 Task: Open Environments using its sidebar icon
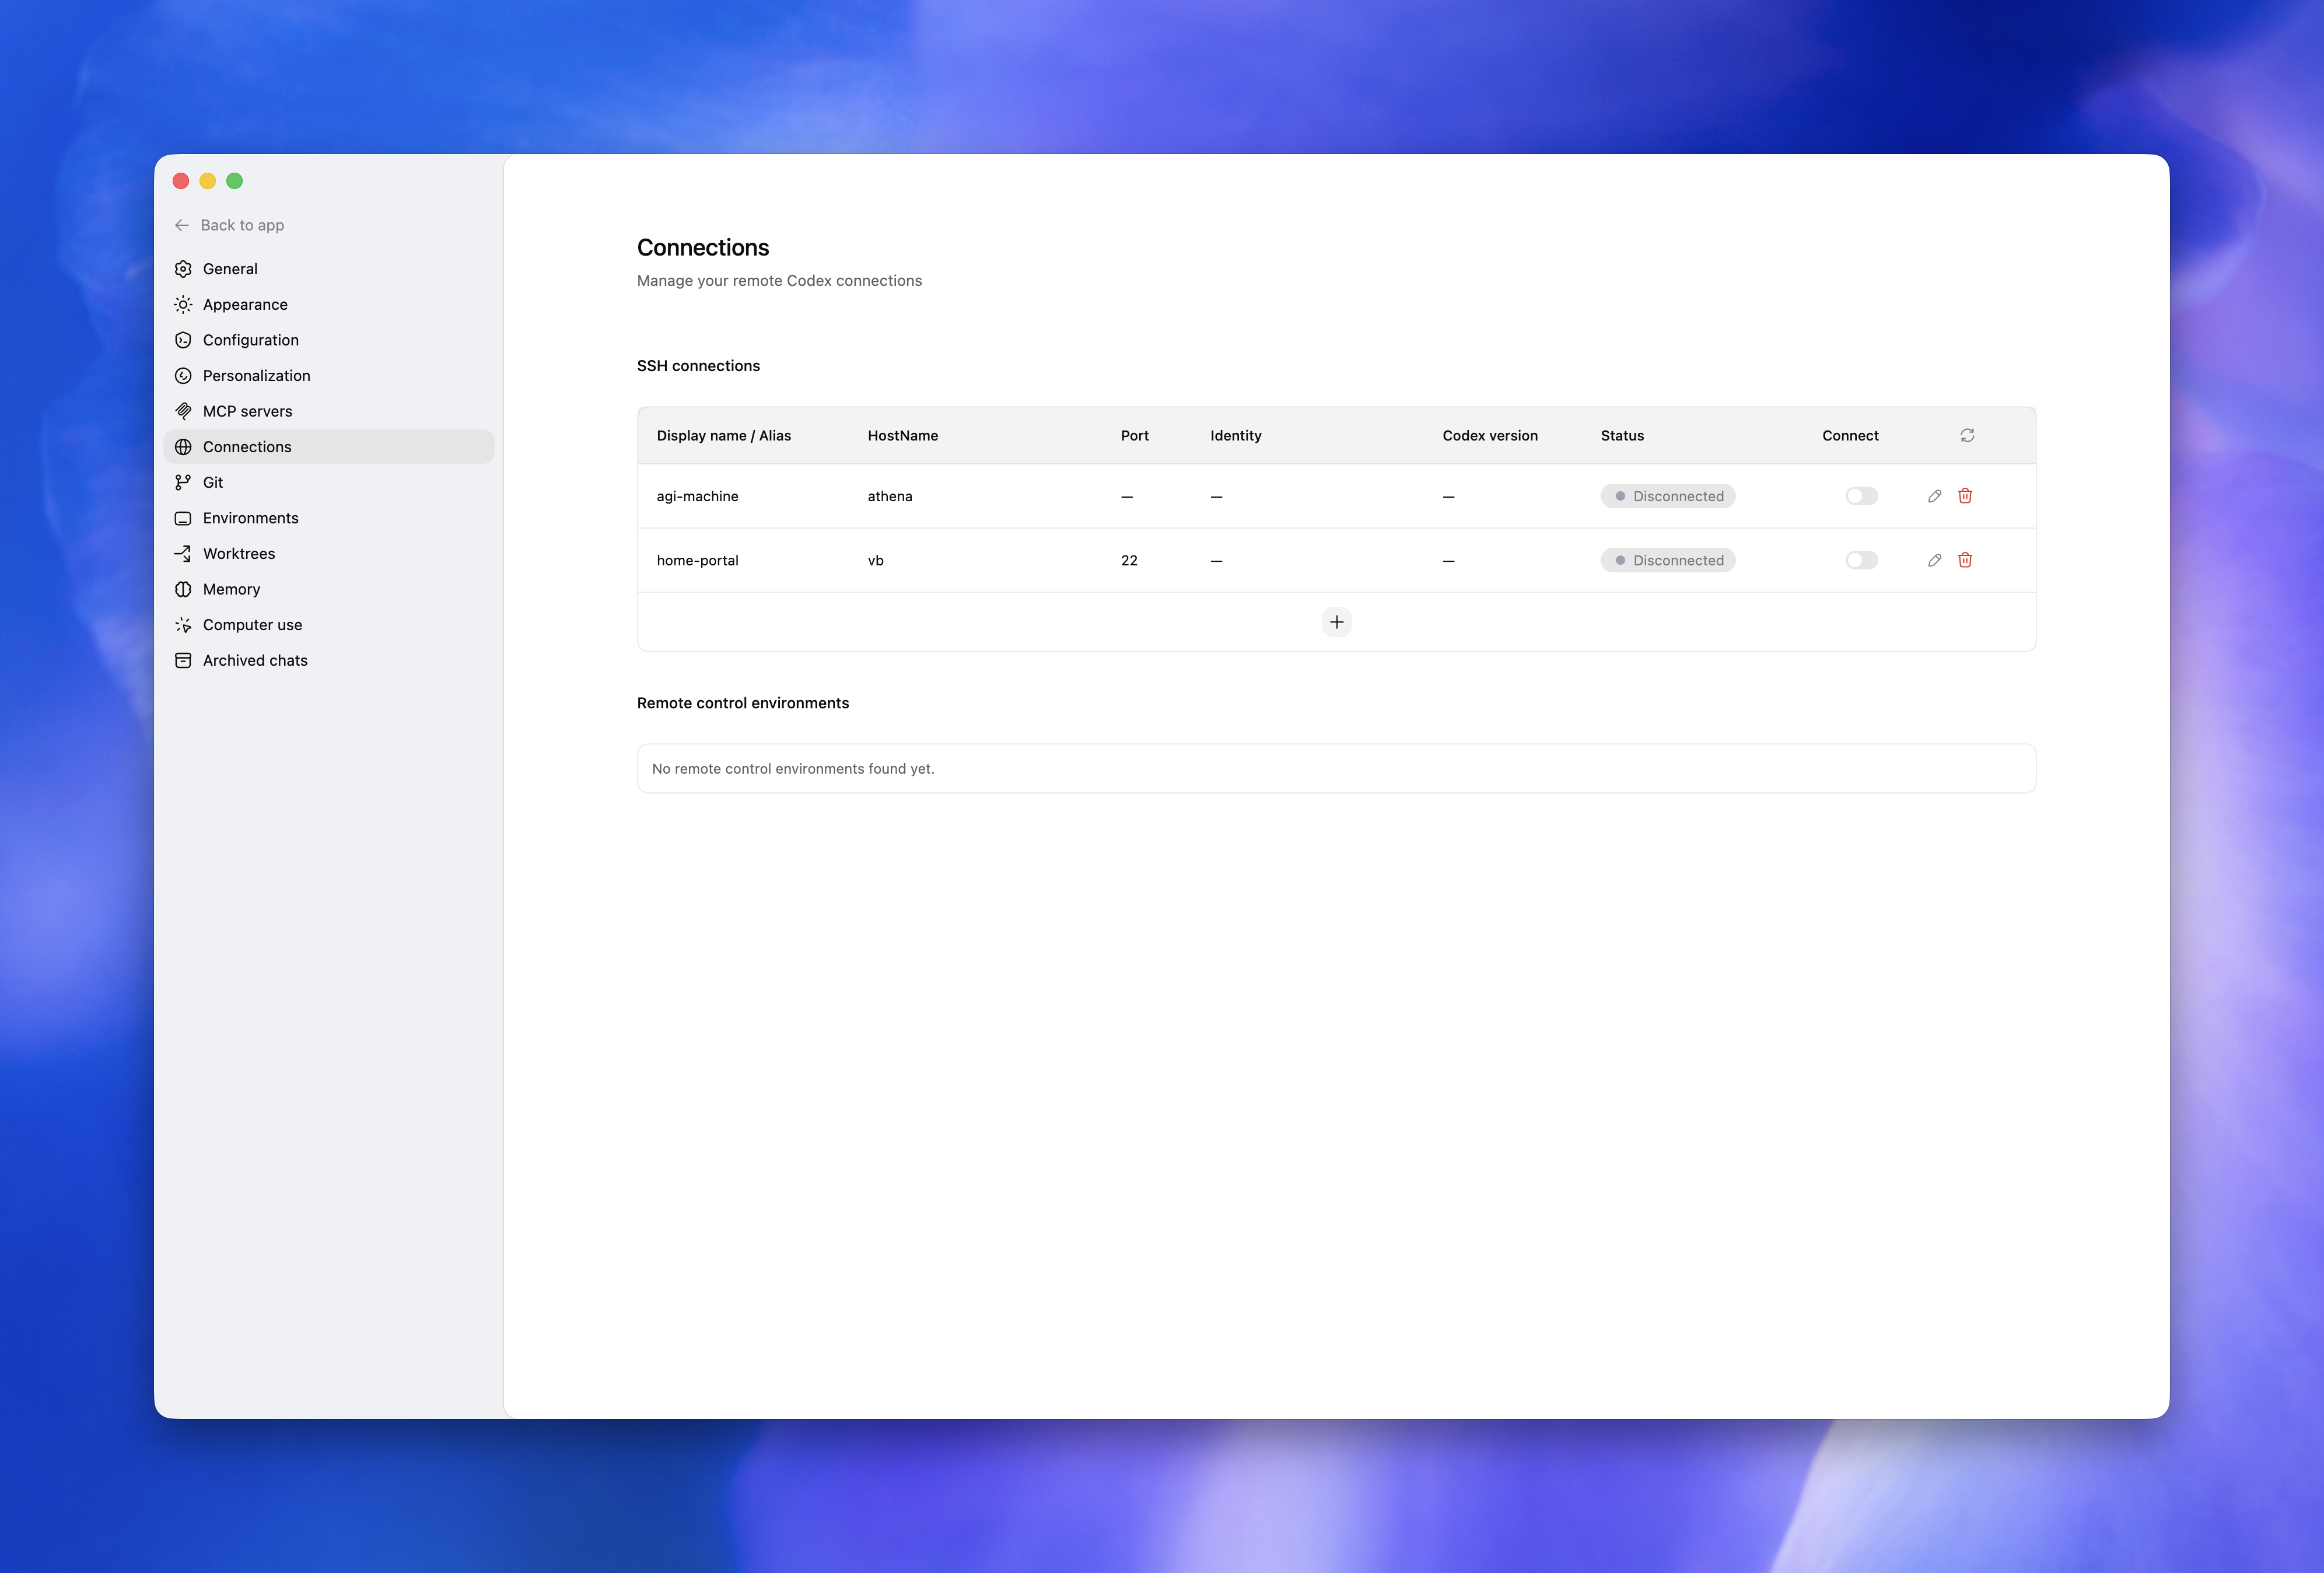tap(183, 518)
